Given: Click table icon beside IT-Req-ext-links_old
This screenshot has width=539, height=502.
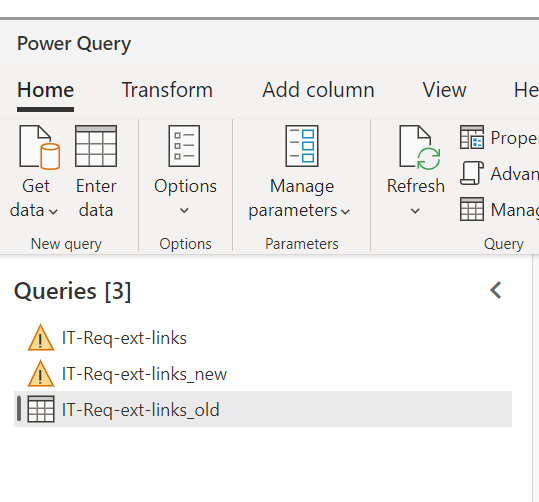Looking at the screenshot, I should pyautogui.click(x=41, y=409).
